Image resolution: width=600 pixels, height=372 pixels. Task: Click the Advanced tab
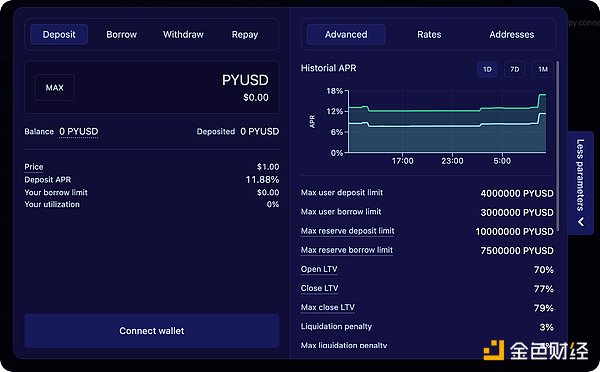346,34
